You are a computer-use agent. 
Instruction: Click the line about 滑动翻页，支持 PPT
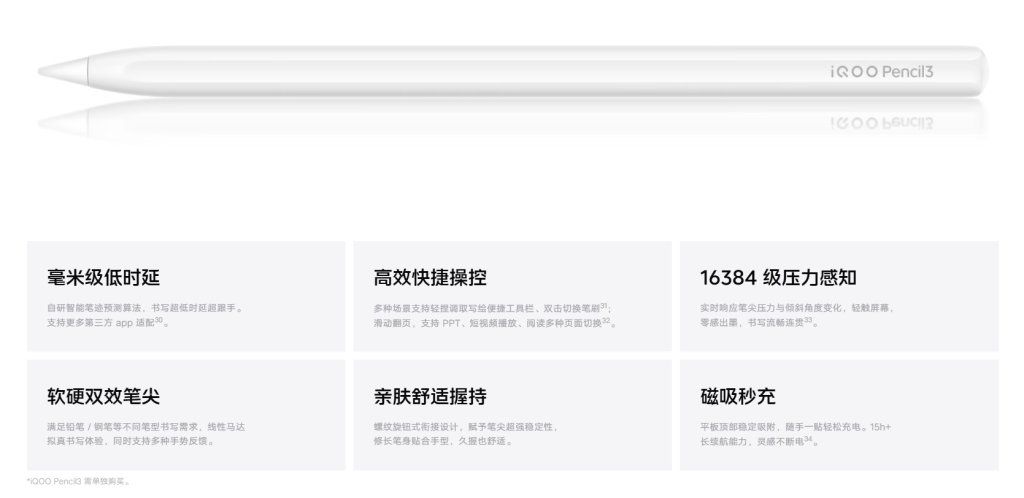click(495, 322)
